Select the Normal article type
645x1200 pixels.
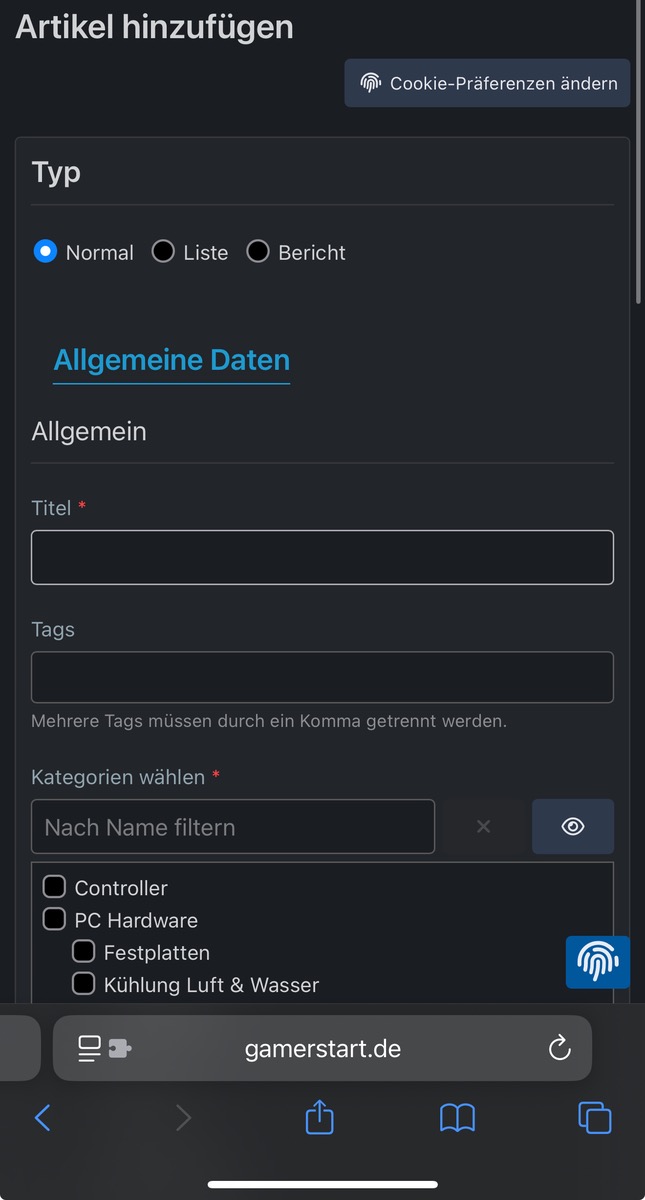45,252
